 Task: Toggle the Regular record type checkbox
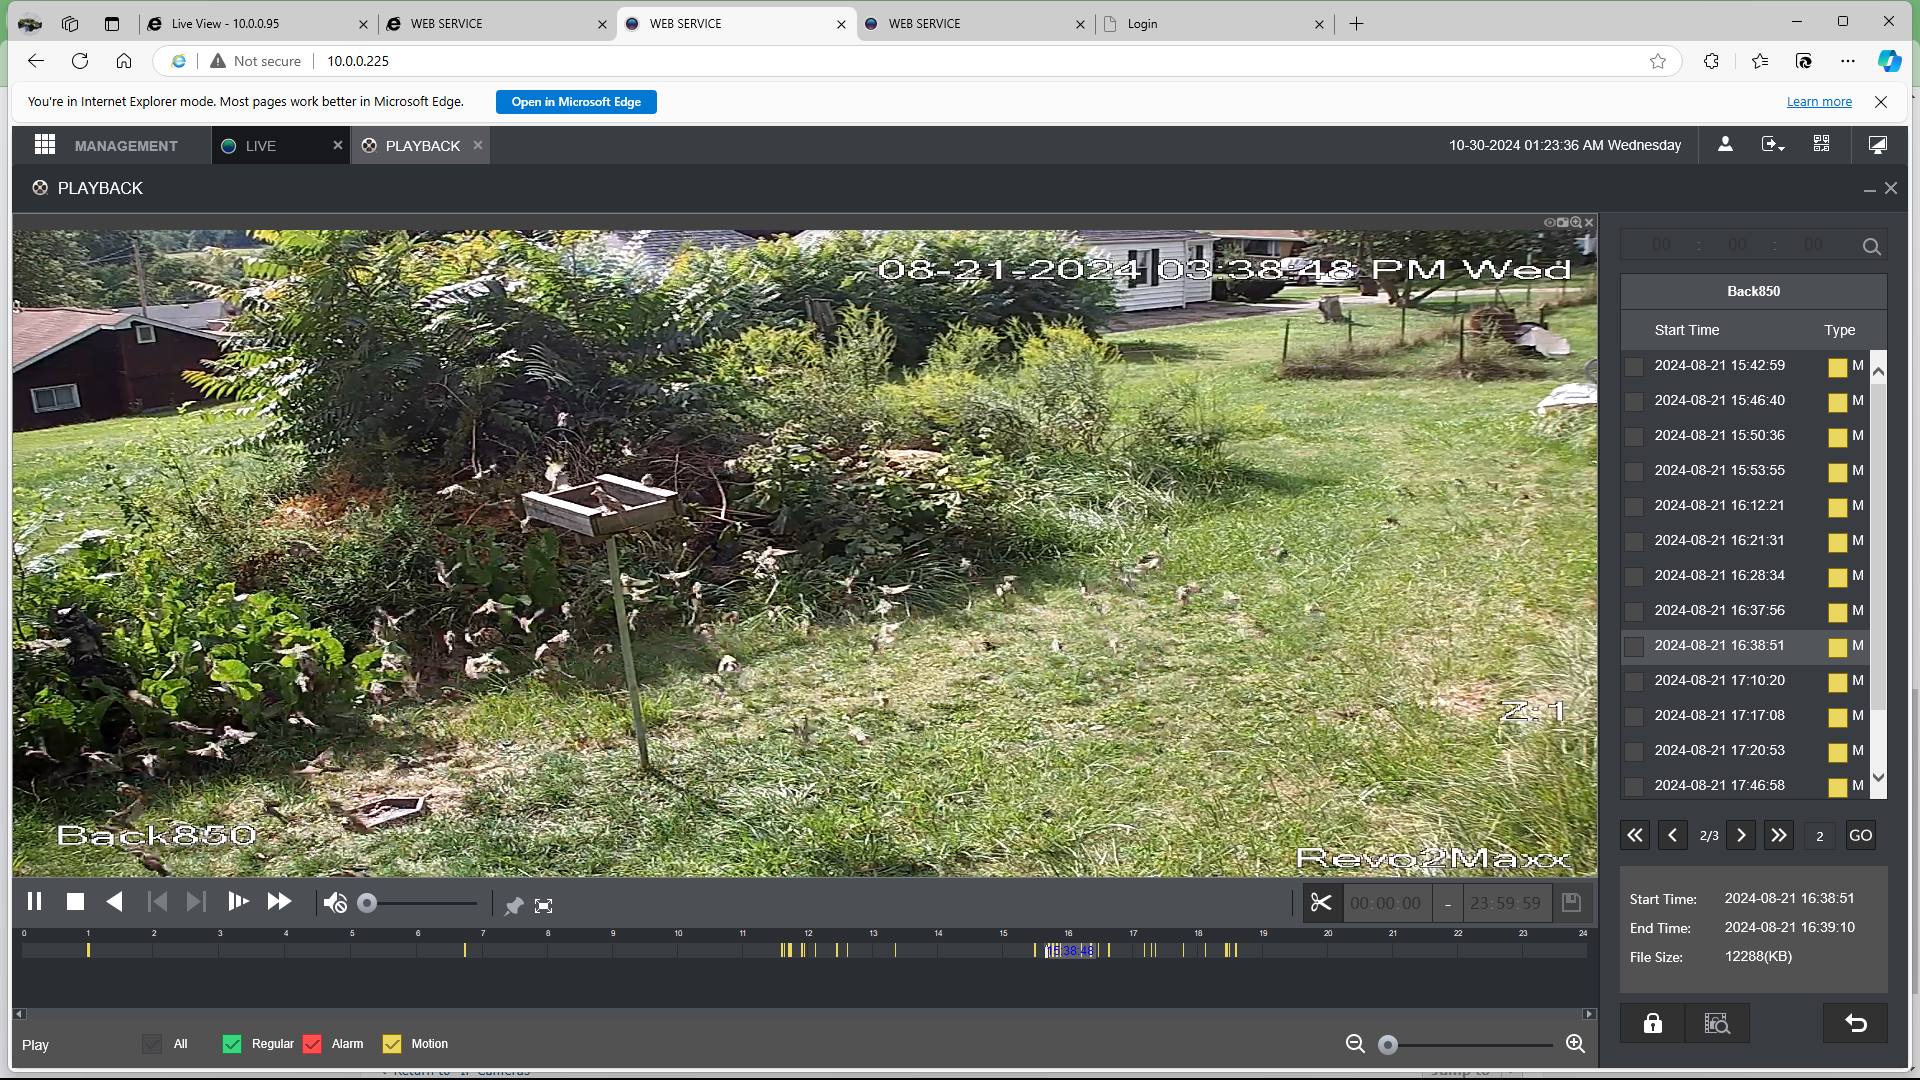pyautogui.click(x=232, y=1044)
